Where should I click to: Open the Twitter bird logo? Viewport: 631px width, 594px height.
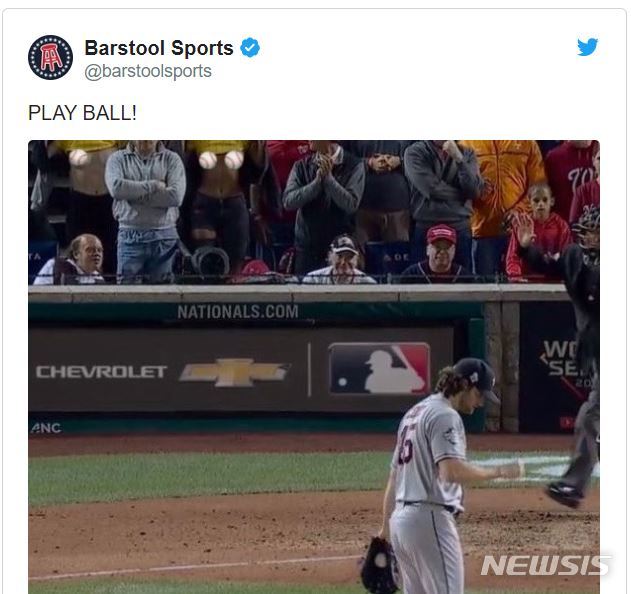point(588,47)
